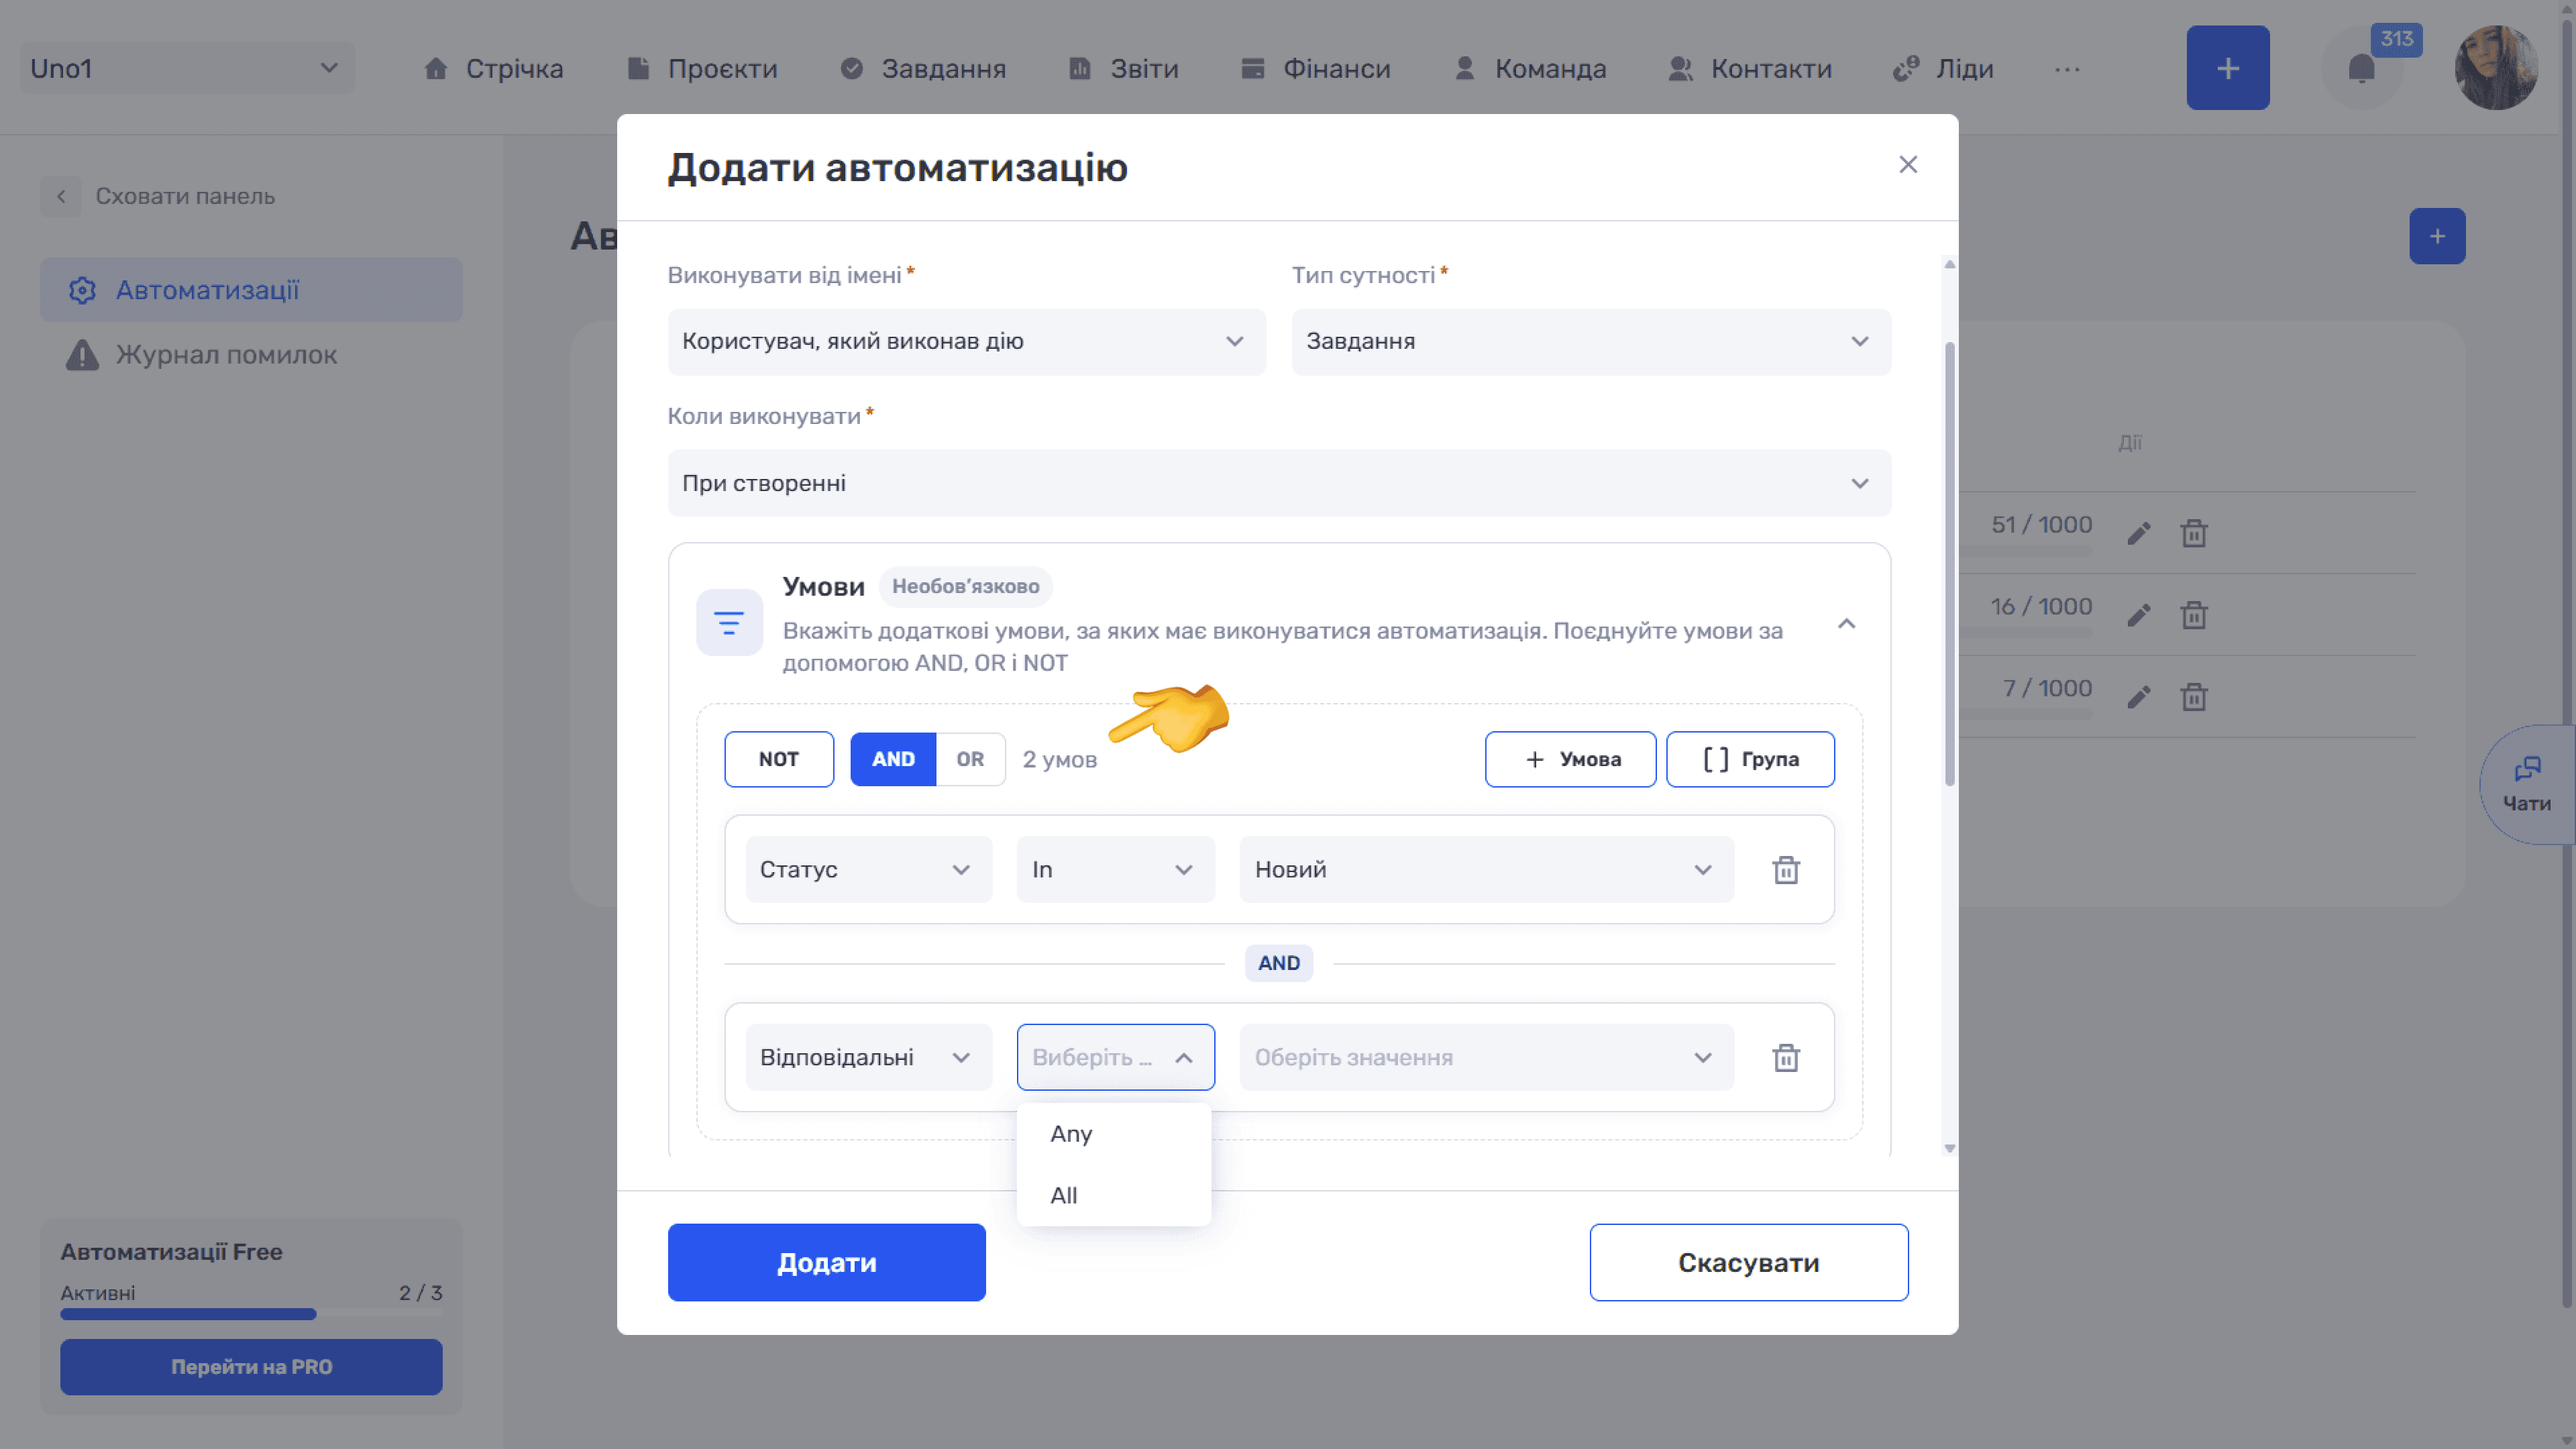Open the Коли виконувати dropdown

(x=1279, y=483)
